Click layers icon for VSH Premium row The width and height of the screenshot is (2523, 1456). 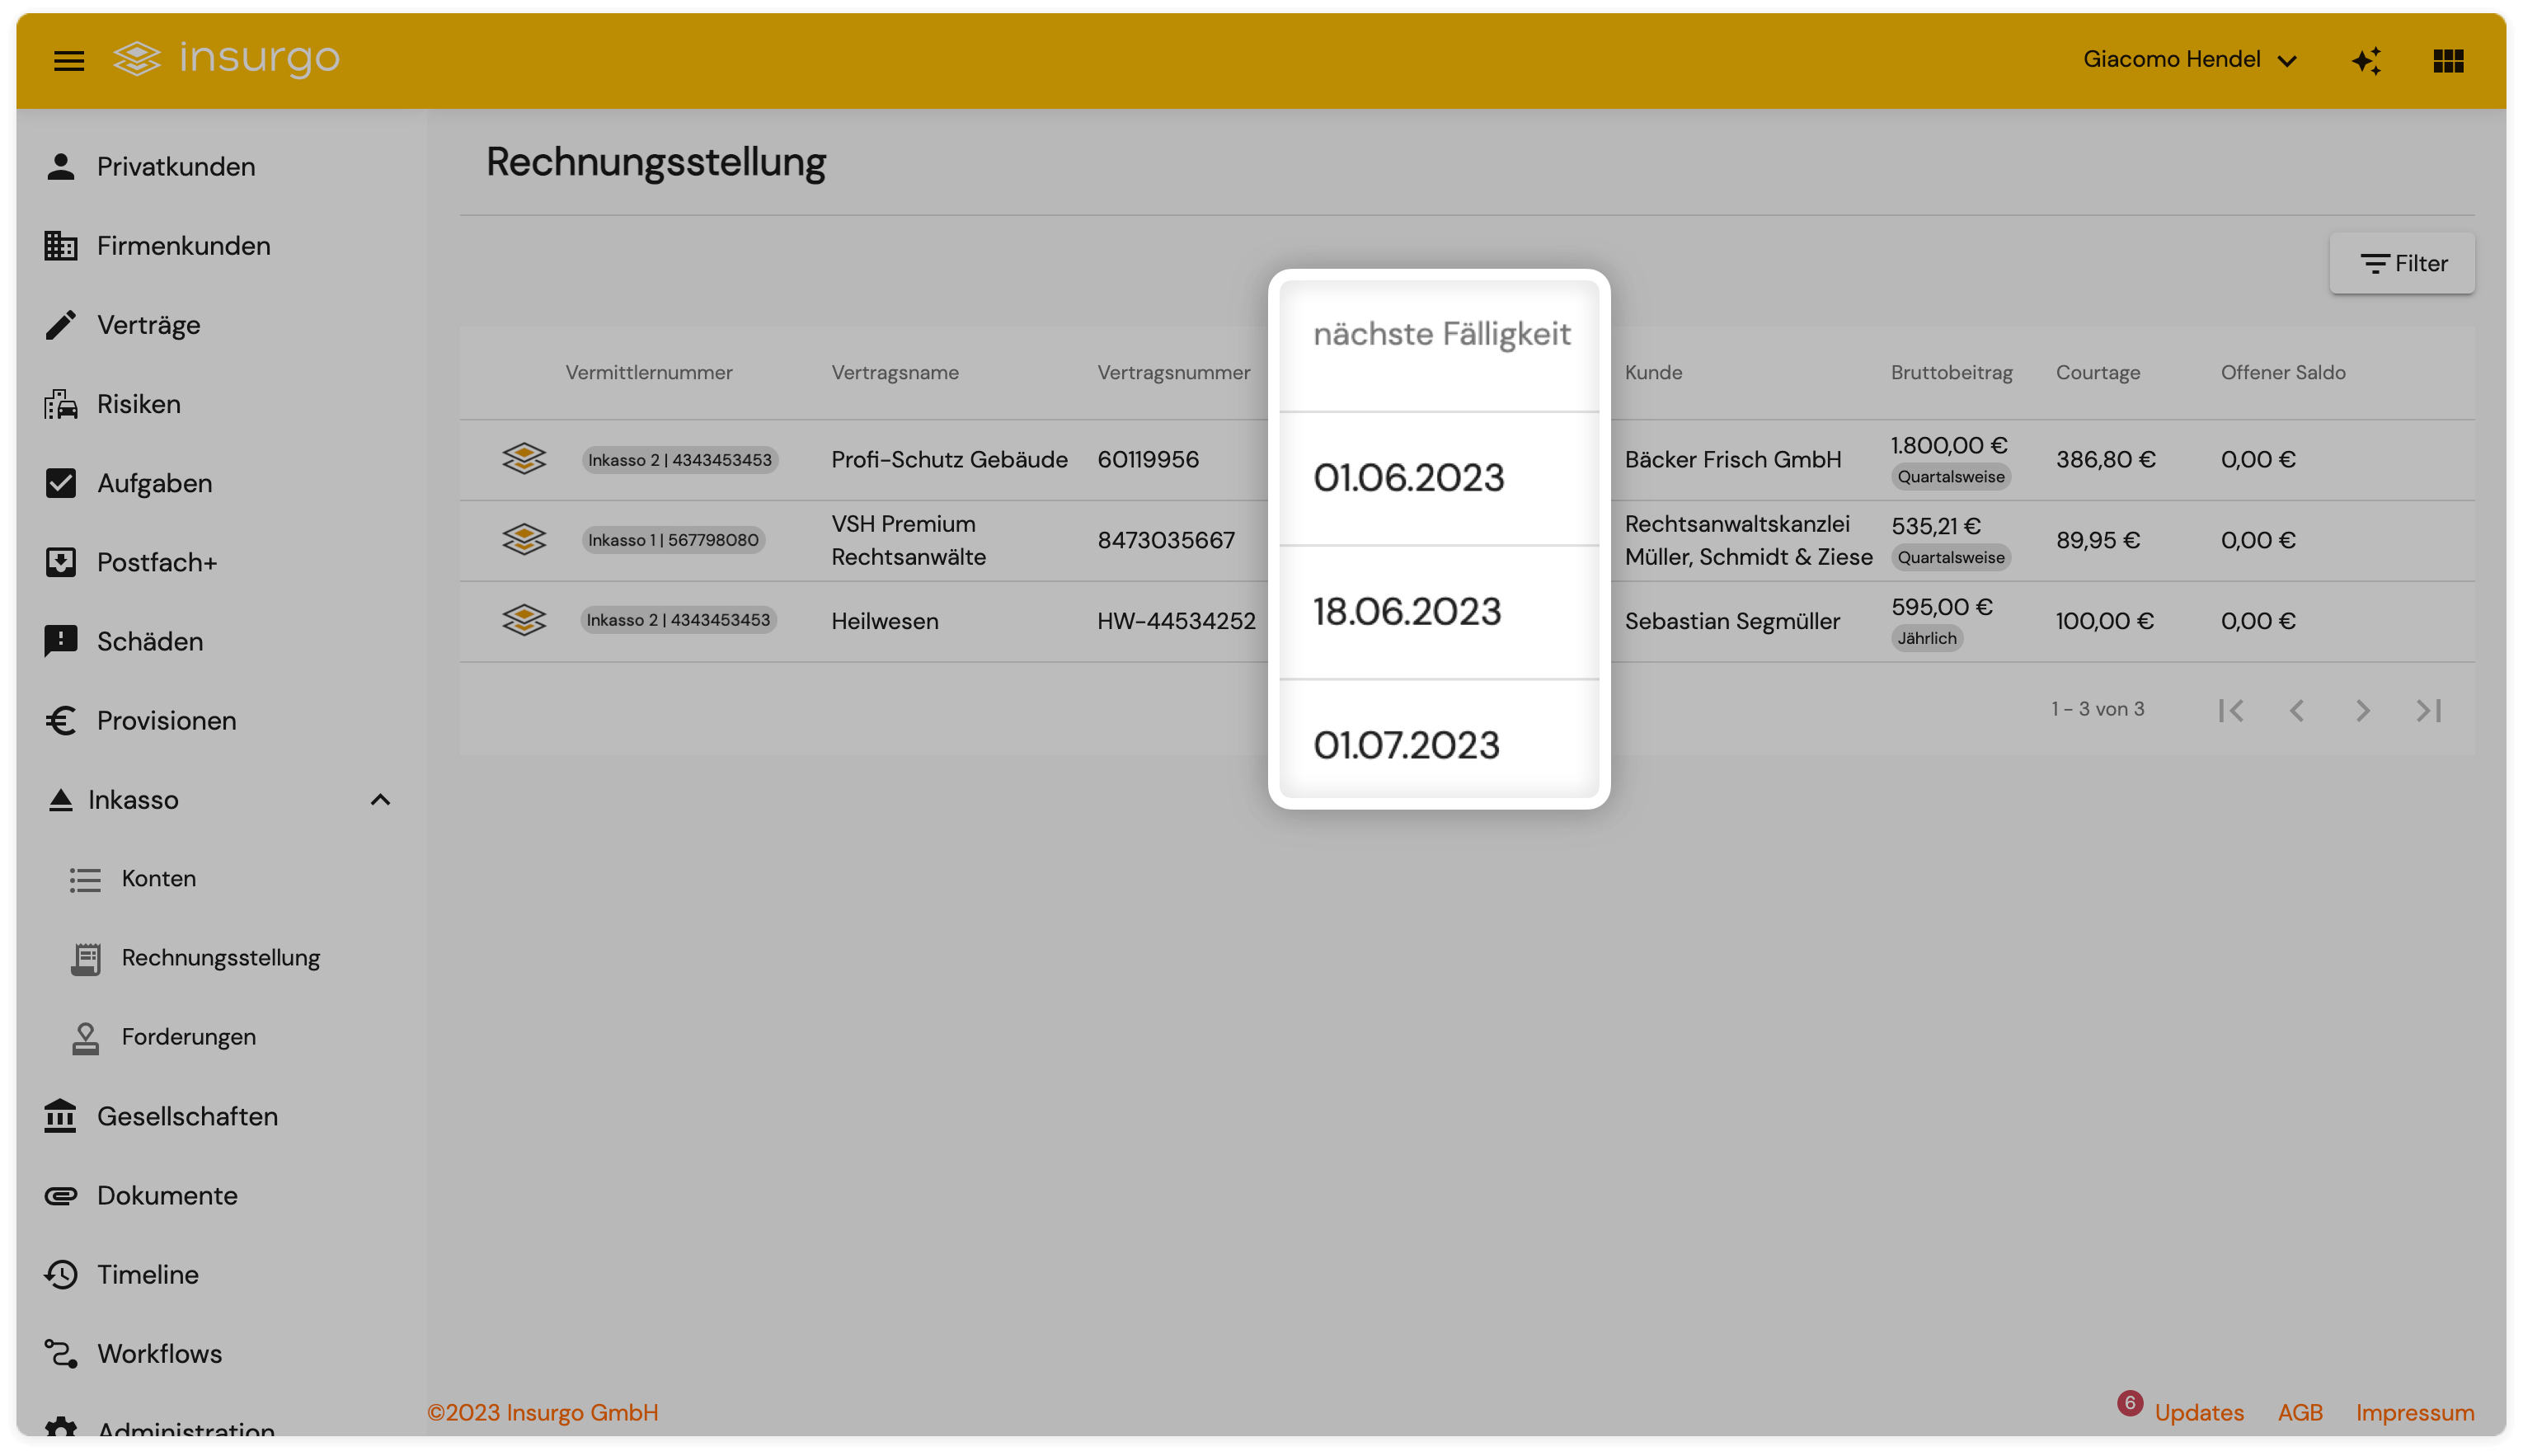point(523,539)
